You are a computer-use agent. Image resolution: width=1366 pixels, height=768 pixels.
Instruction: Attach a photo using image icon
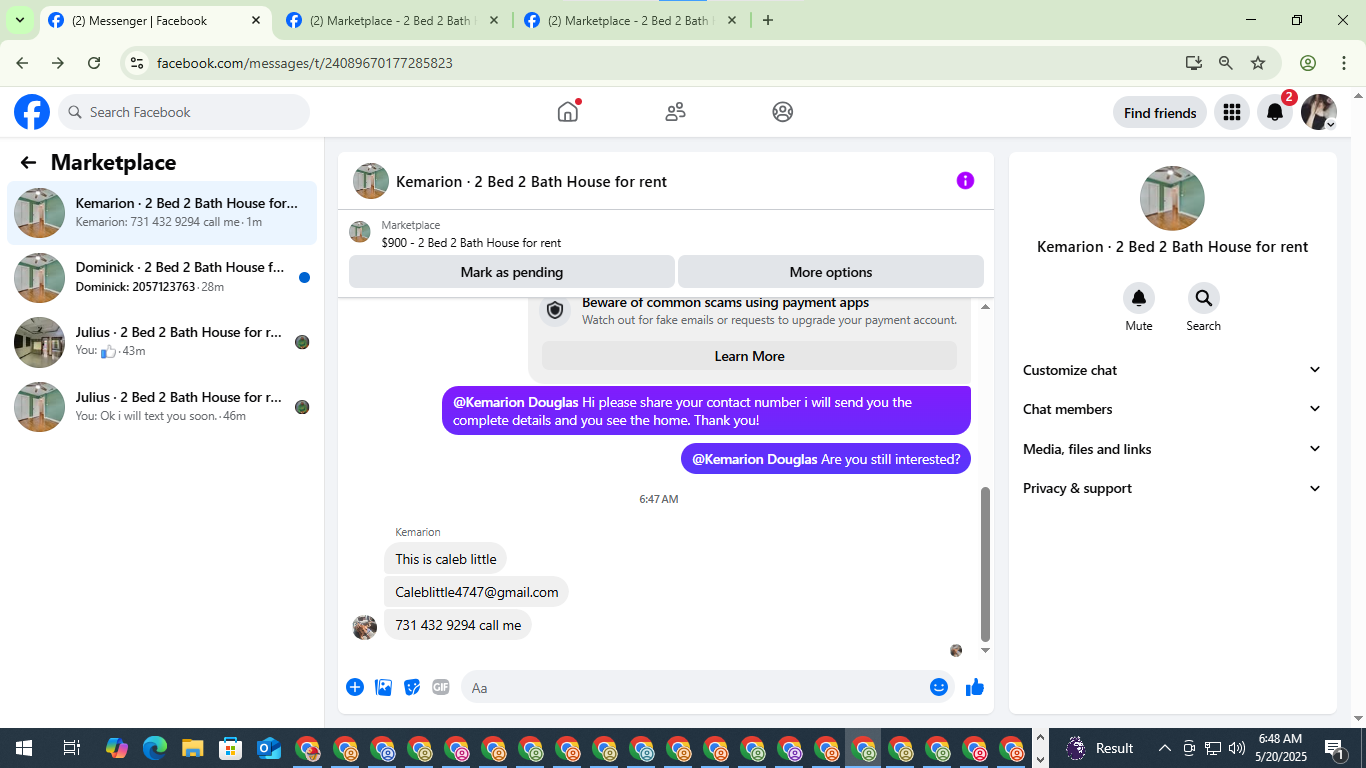383,687
